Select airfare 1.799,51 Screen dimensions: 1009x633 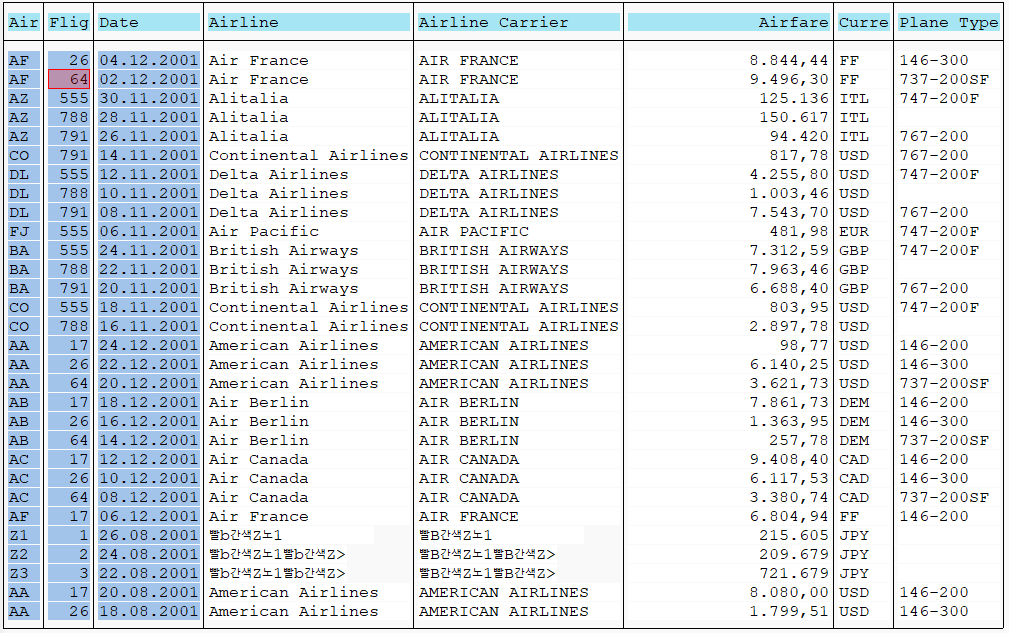pyautogui.click(x=788, y=610)
